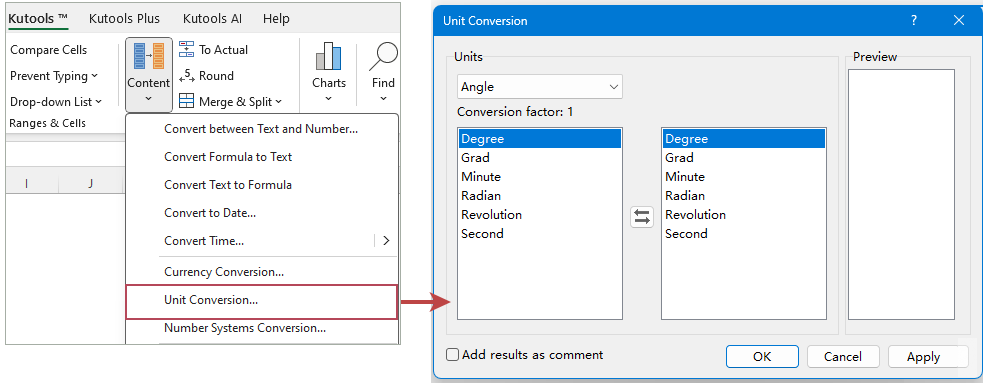Choose Convert to Date menu item
The height and width of the screenshot is (383, 990).
[261, 213]
